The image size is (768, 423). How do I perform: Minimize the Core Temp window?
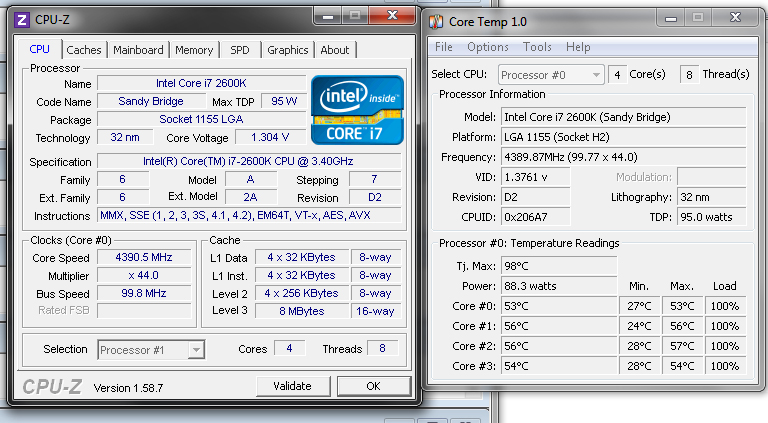click(671, 18)
